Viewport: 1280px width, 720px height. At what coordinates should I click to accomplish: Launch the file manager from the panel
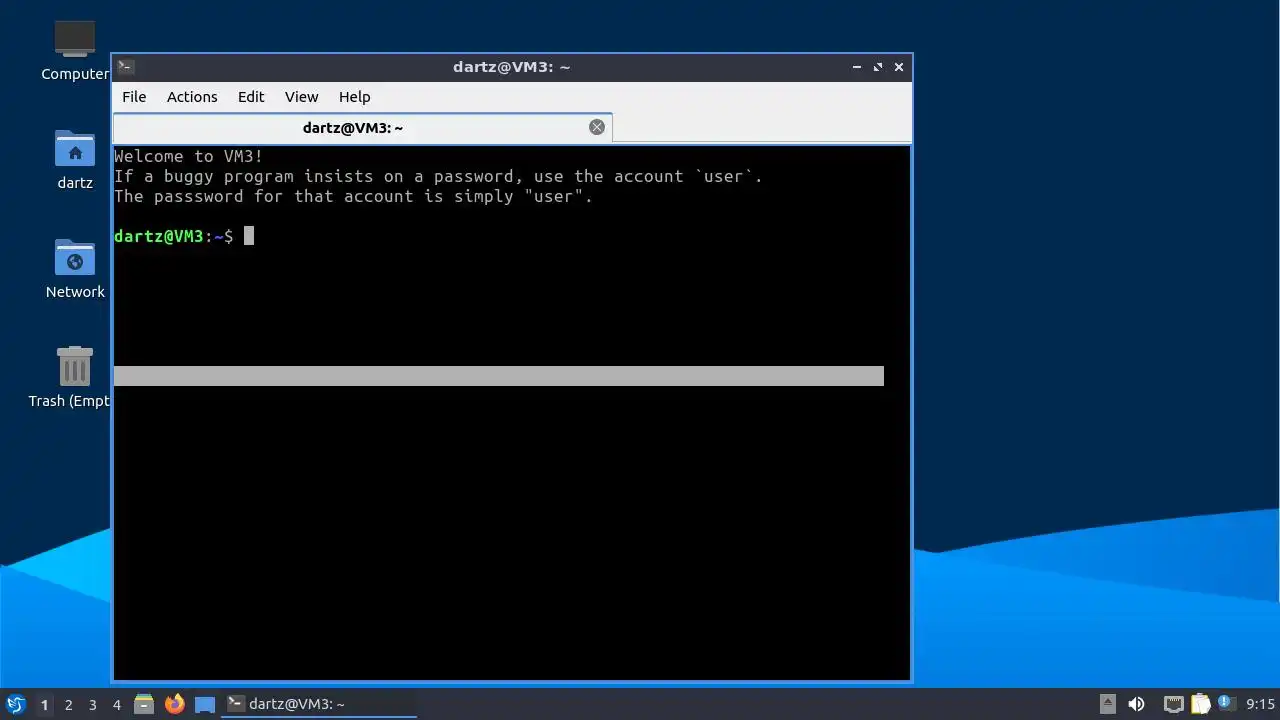coord(144,704)
